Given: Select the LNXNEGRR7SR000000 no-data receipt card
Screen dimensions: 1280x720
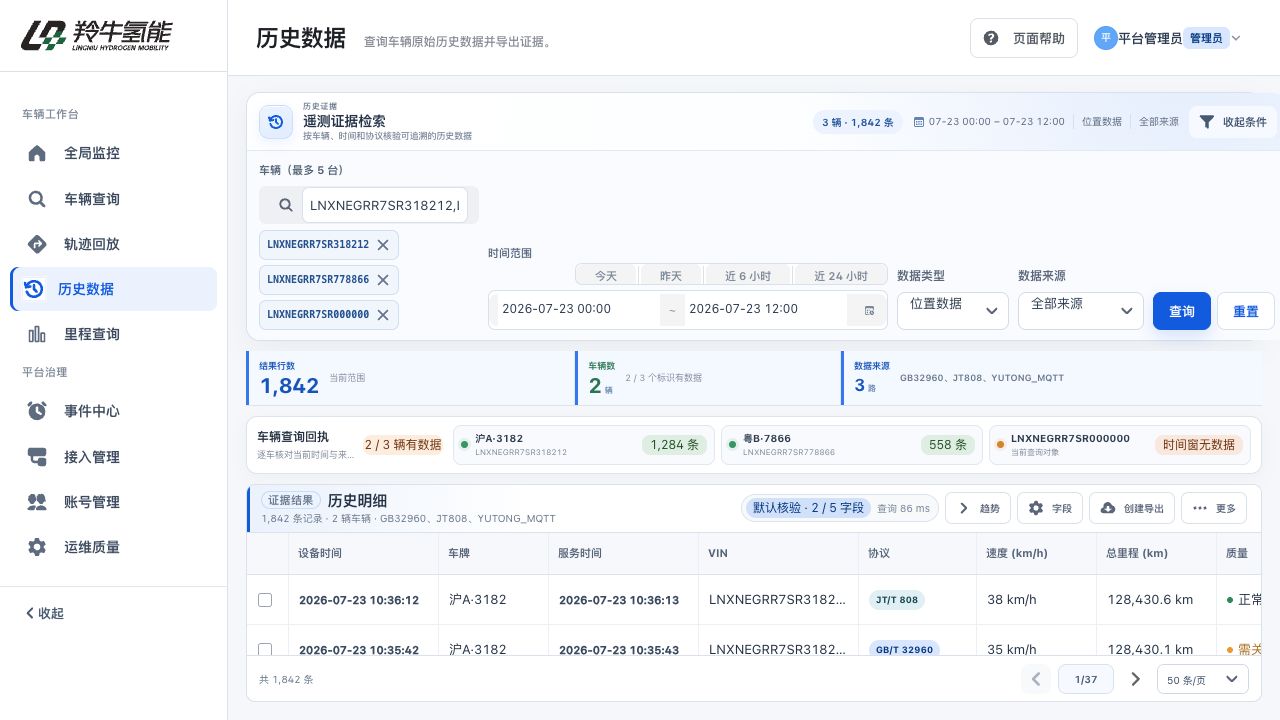Looking at the screenshot, I should [x=1120, y=445].
